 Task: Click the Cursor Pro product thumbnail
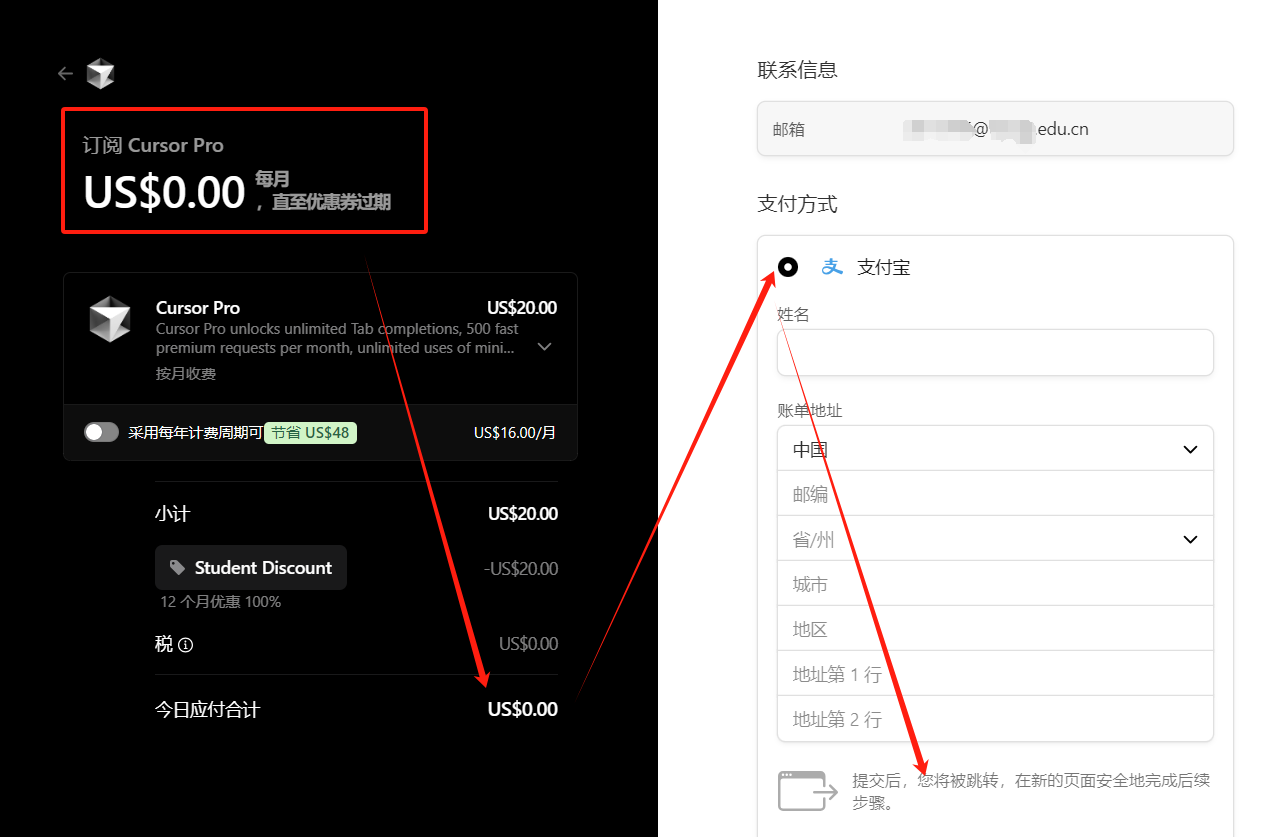pyautogui.click(x=110, y=319)
